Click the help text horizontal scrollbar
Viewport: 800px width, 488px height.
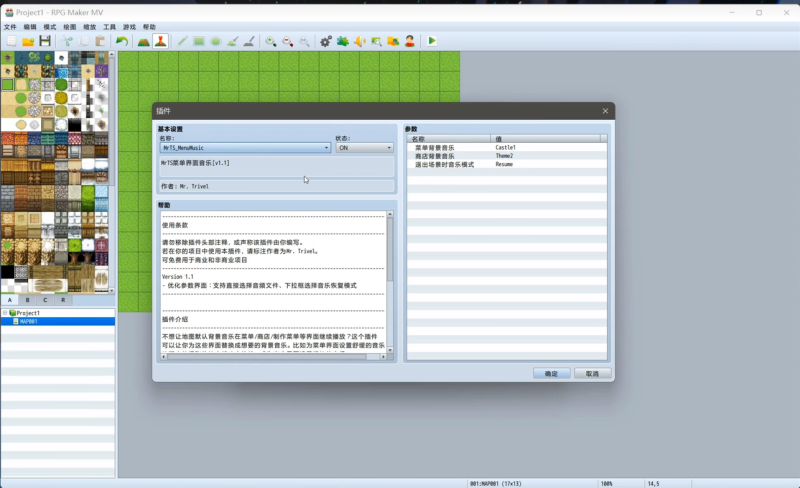pos(267,357)
